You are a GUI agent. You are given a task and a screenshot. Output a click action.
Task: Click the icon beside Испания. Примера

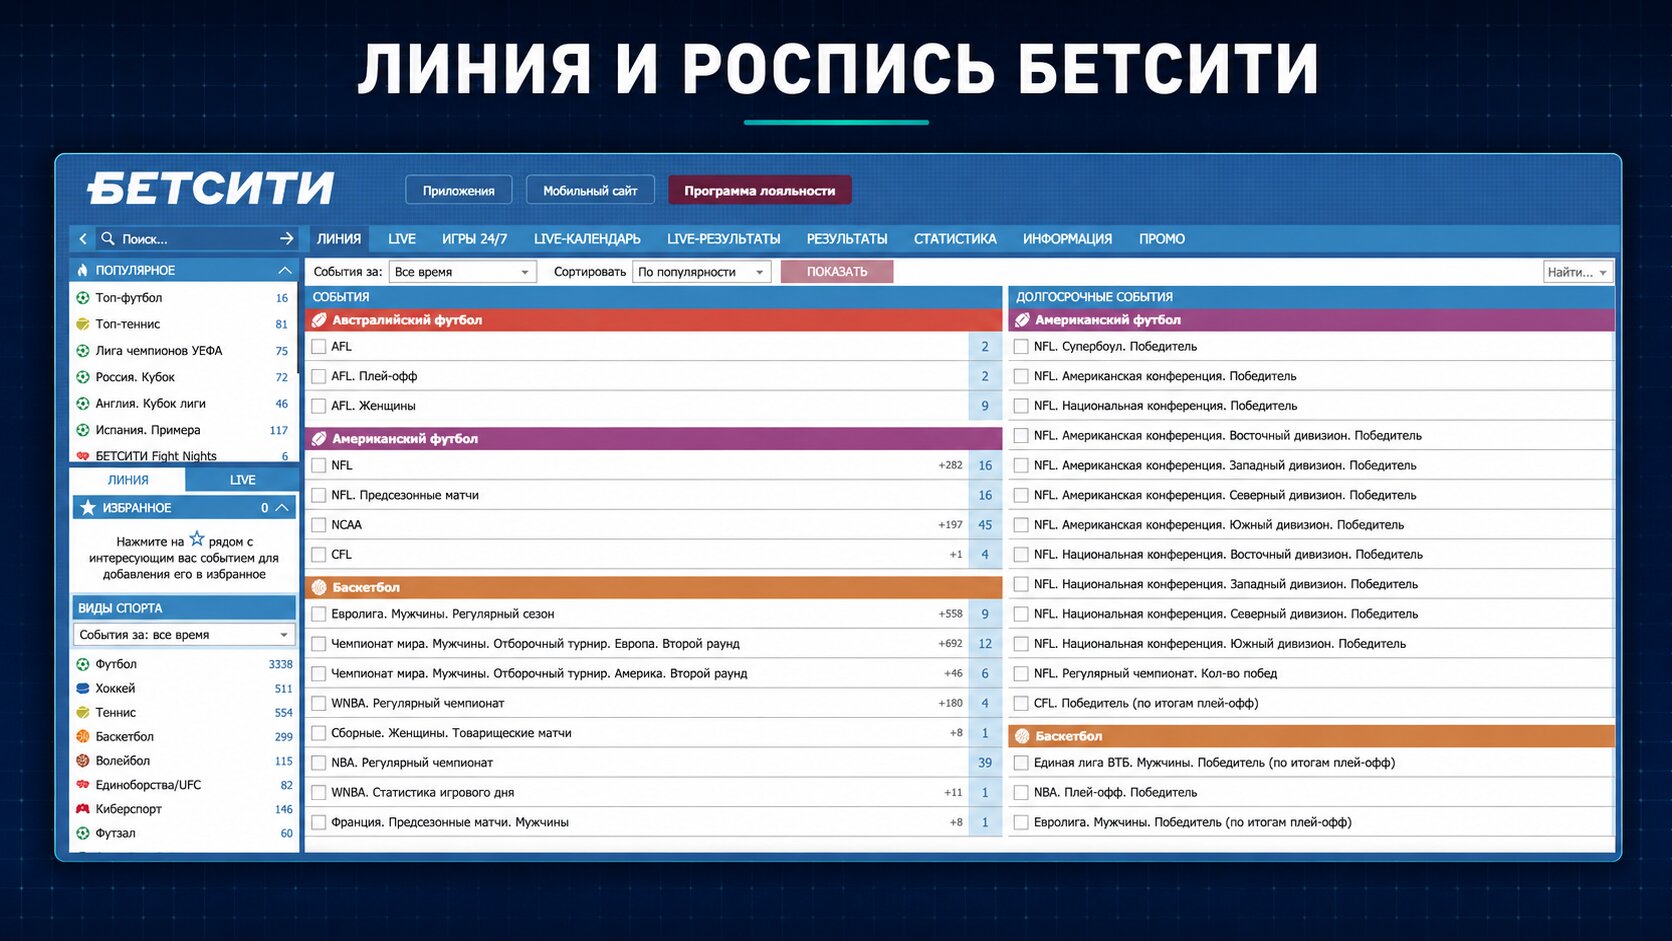click(83, 430)
